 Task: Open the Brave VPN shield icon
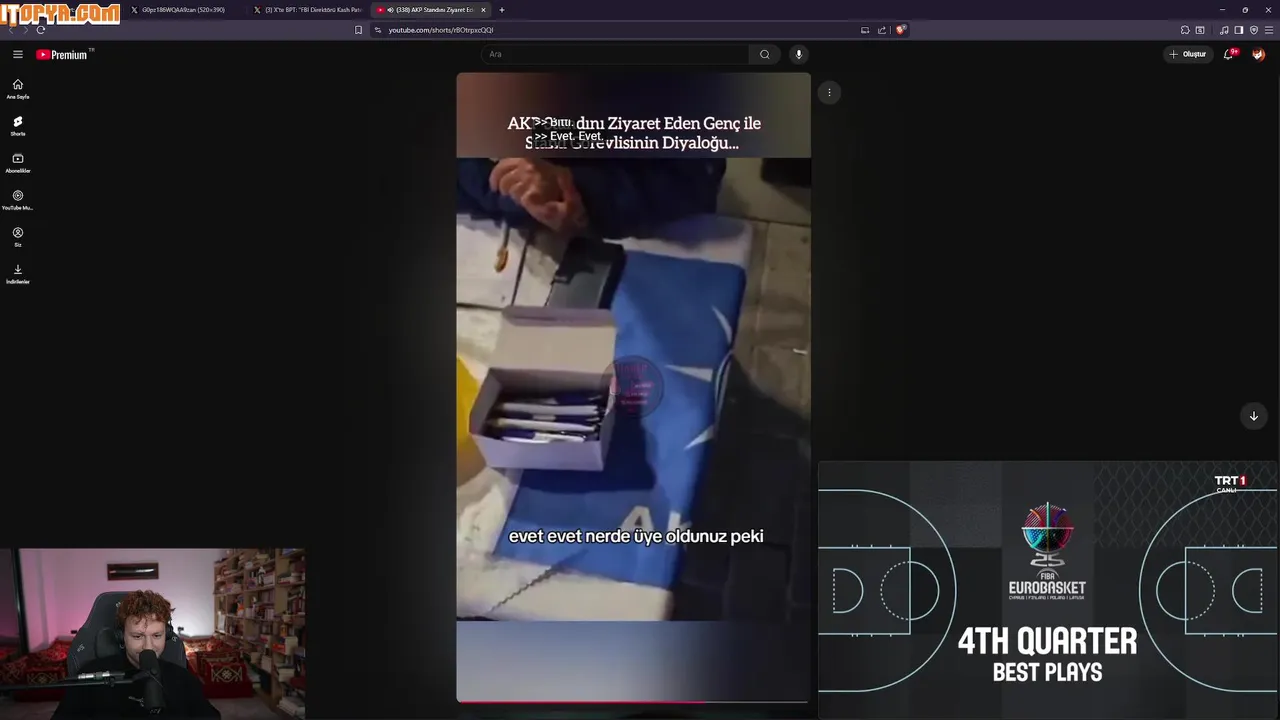(1254, 30)
